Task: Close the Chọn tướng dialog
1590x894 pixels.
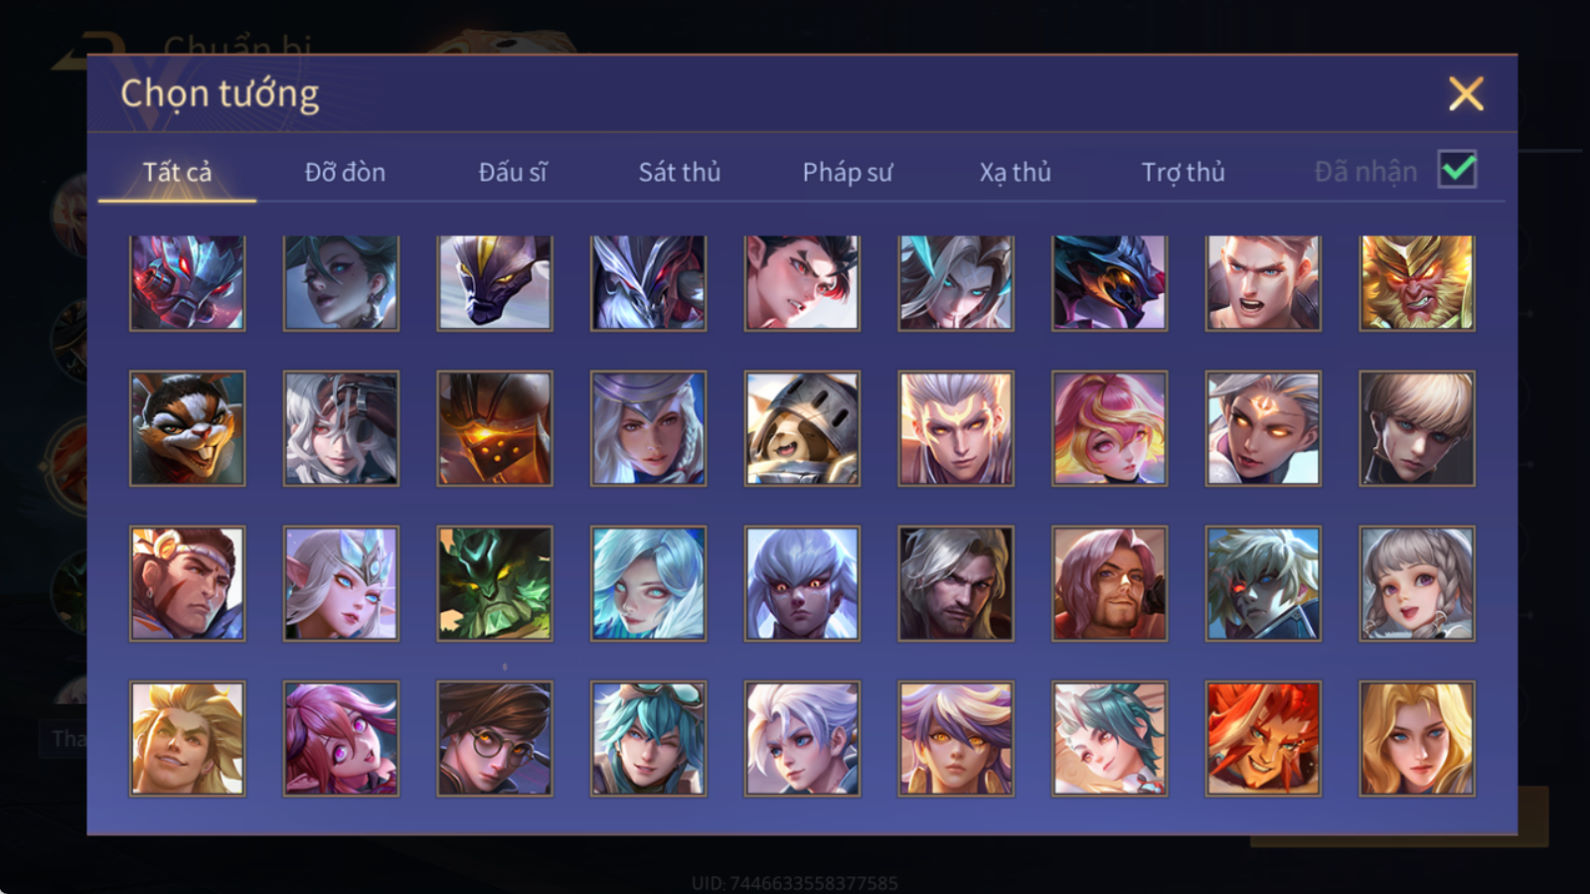Action: coord(1466,94)
